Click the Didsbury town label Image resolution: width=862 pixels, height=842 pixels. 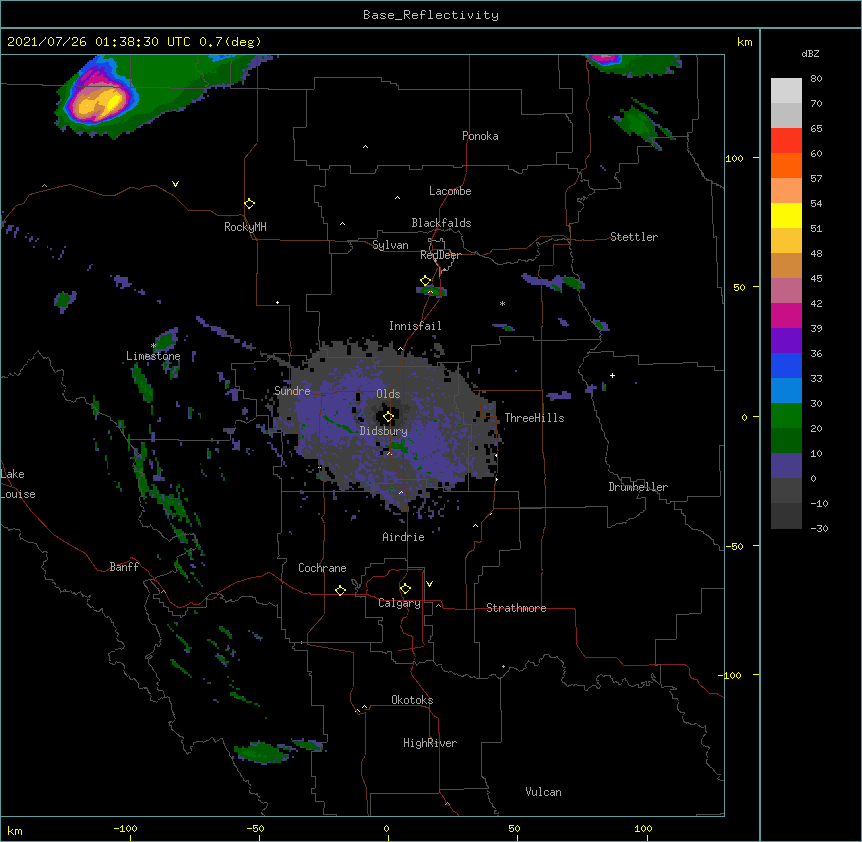click(x=384, y=431)
